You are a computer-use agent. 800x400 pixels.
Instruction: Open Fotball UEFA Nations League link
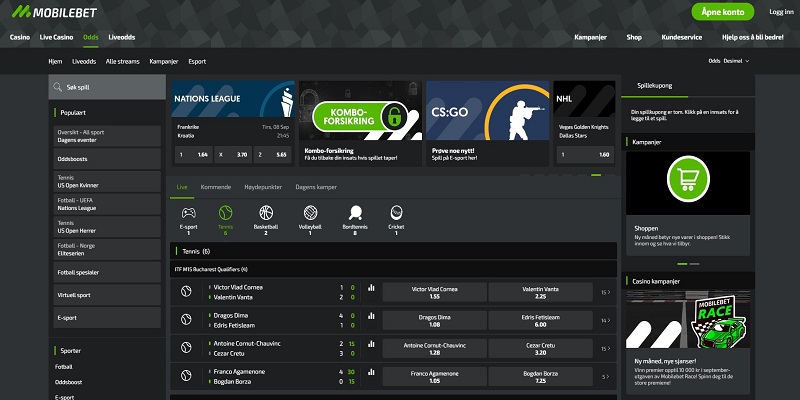(x=107, y=204)
